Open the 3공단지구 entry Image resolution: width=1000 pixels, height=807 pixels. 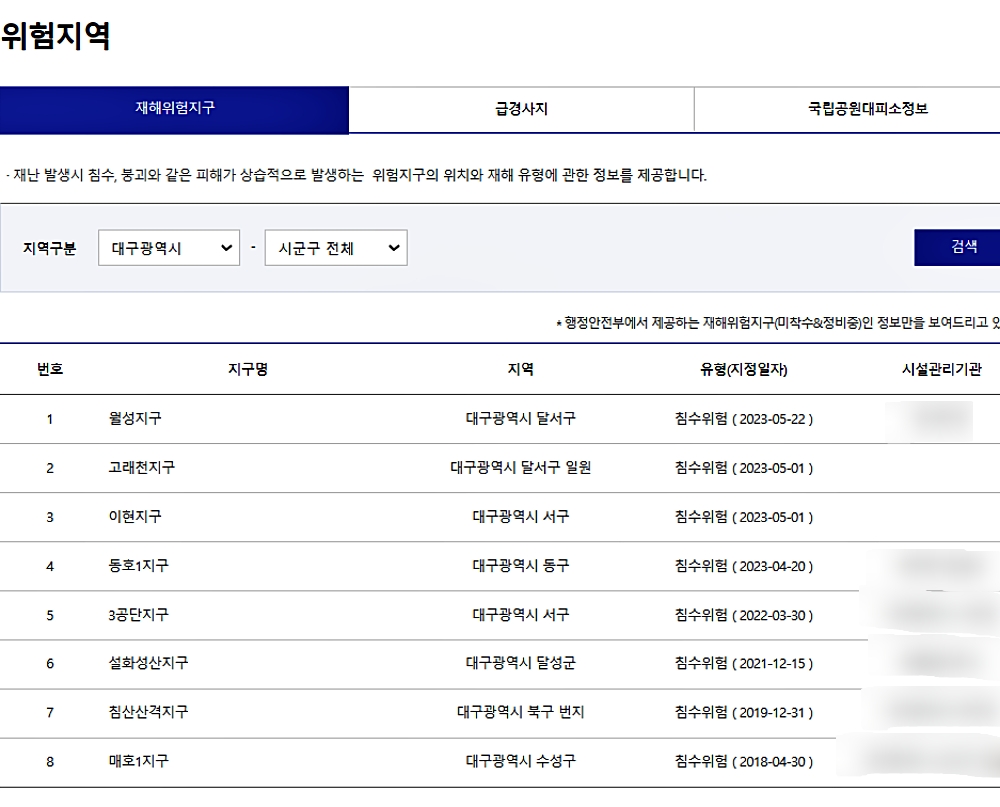point(139,615)
